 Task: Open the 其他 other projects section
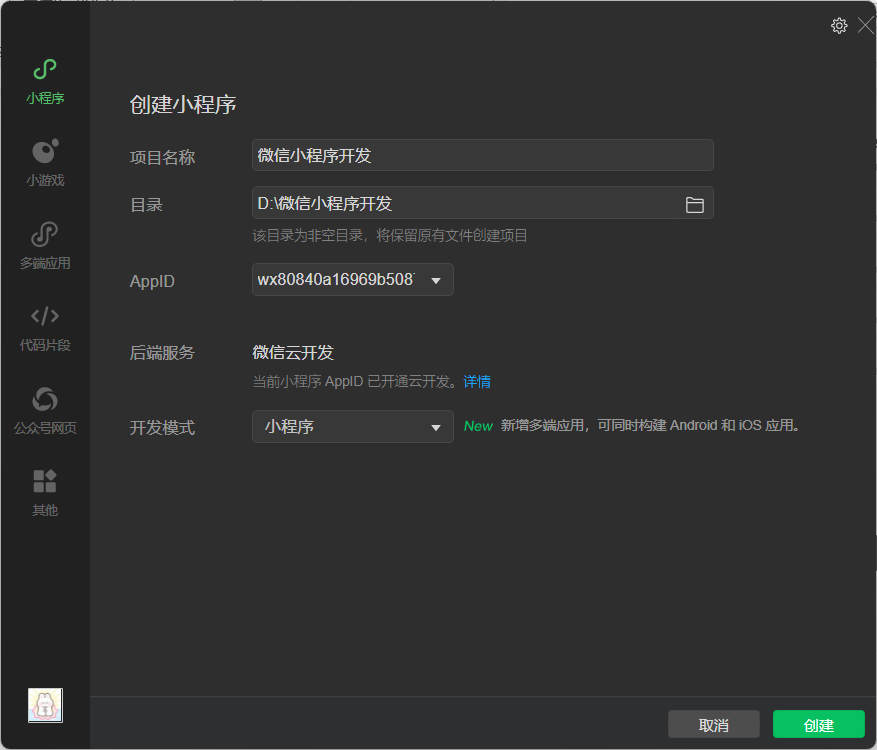(45, 493)
